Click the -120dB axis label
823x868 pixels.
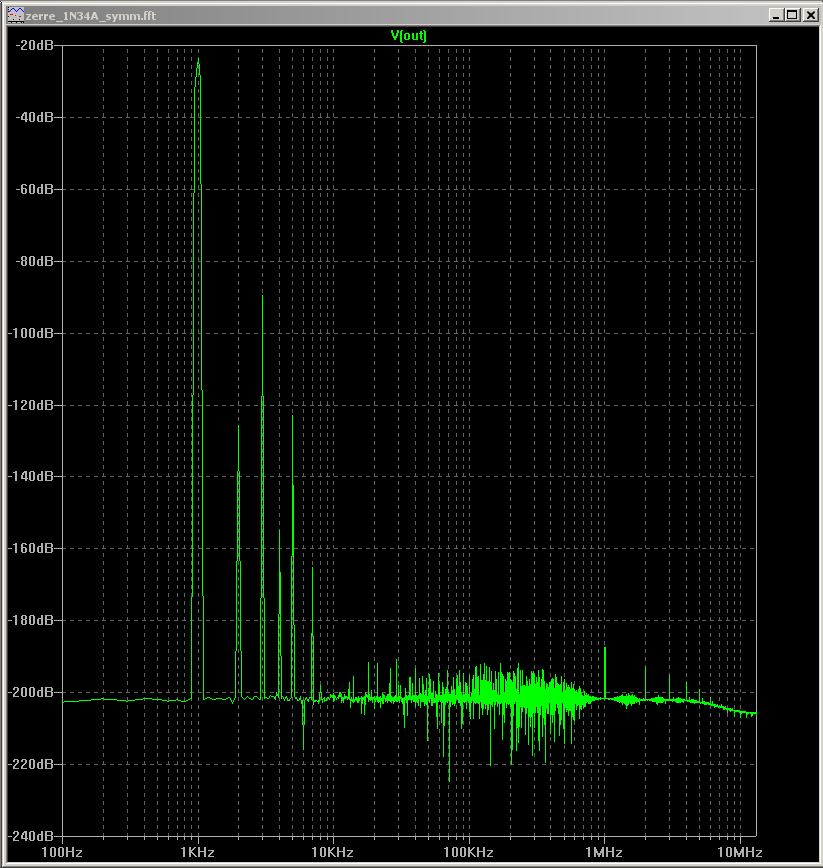pyautogui.click(x=31, y=405)
